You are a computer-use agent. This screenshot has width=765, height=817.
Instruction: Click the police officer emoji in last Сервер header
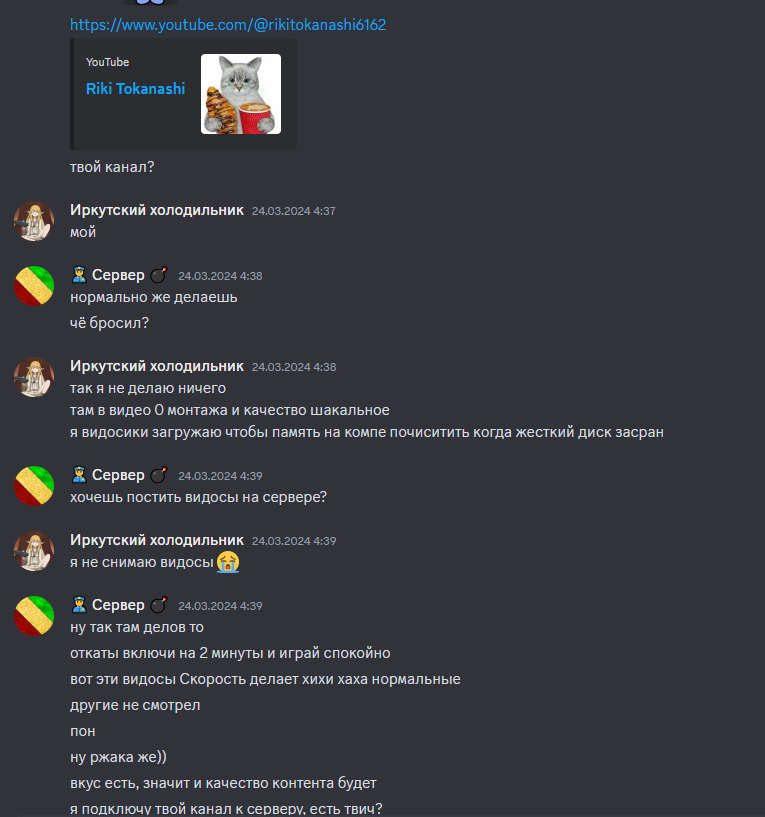(x=79, y=604)
